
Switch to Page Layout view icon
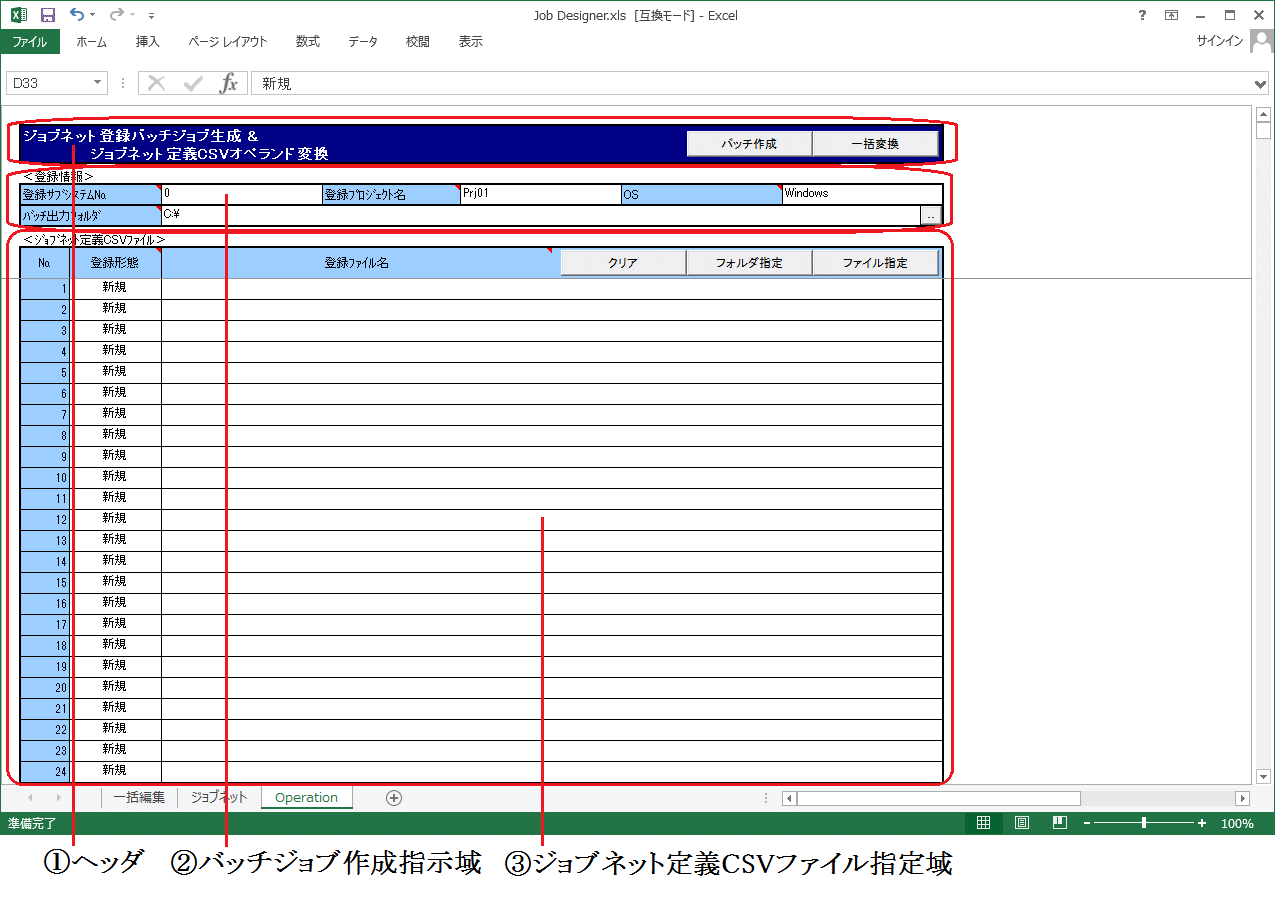pyautogui.click(x=1022, y=823)
